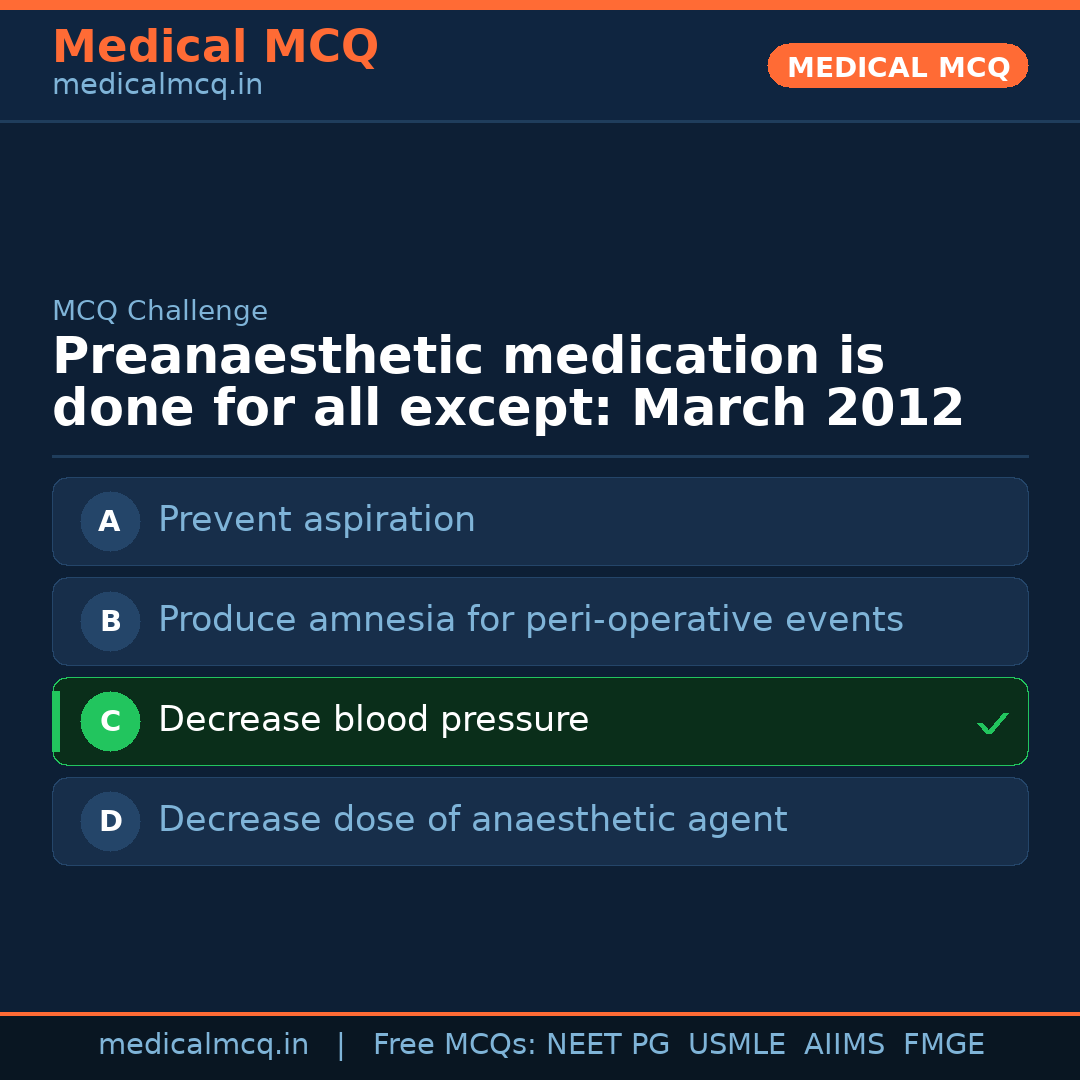
Task: Click the A letter circle icon
Action: click(110, 521)
